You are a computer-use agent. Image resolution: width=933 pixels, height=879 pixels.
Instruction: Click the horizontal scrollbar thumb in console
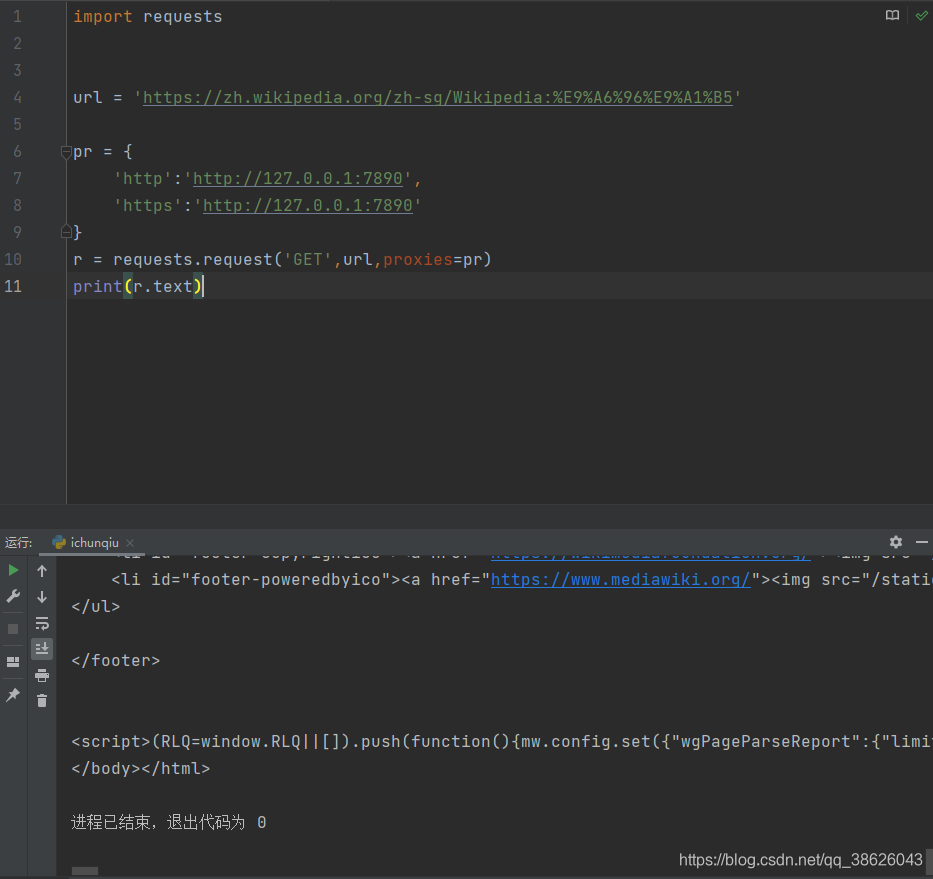[x=84, y=871]
